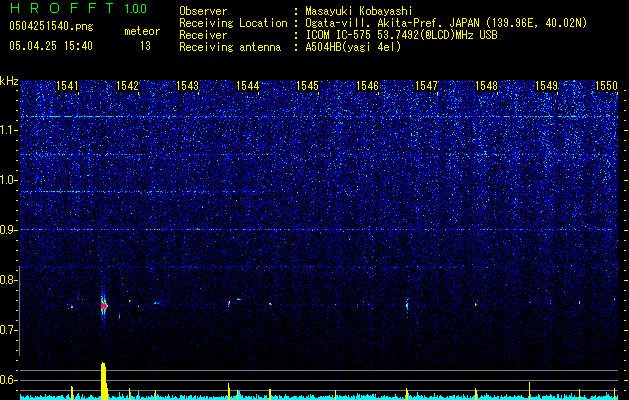The width and height of the screenshot is (629, 400).
Task: Click the kHz axis unit label
Action: pos(9,81)
